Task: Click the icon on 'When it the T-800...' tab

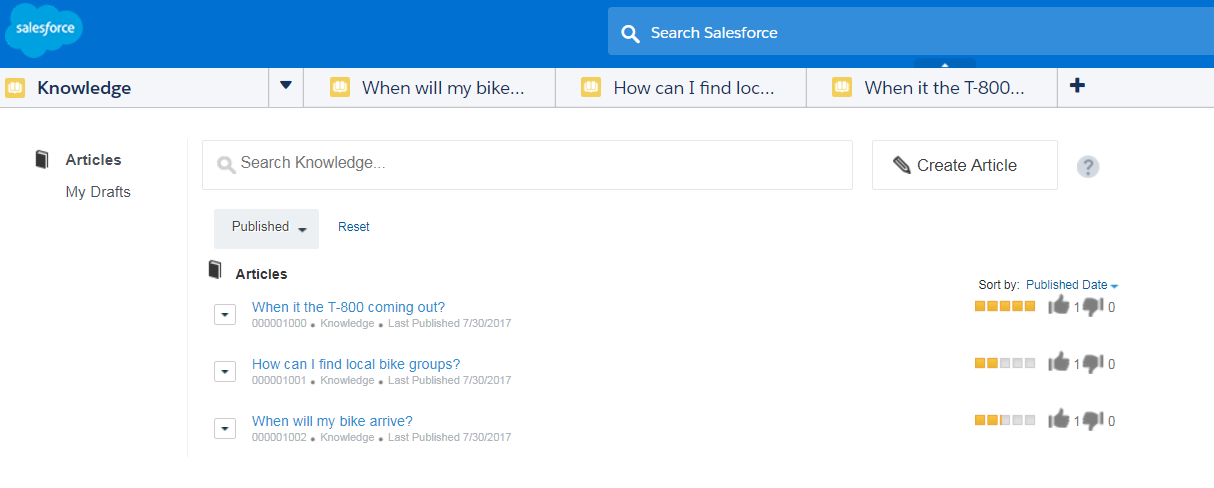Action: (x=842, y=88)
